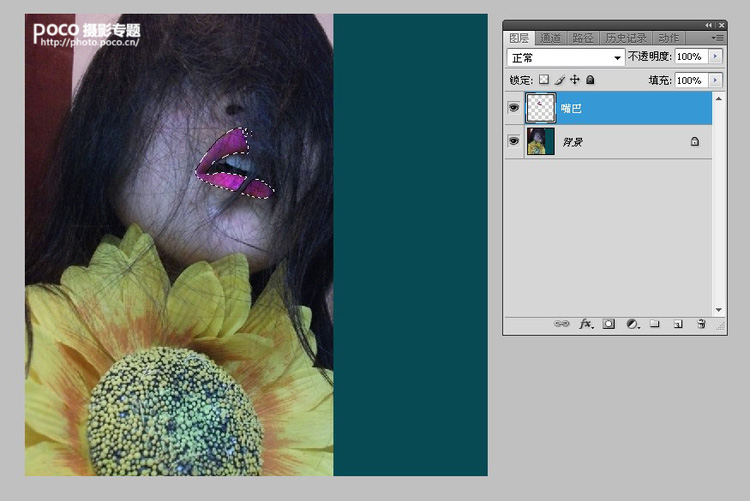Hide the 嘴巴 layer
The image size is (750, 501).
[x=514, y=108]
